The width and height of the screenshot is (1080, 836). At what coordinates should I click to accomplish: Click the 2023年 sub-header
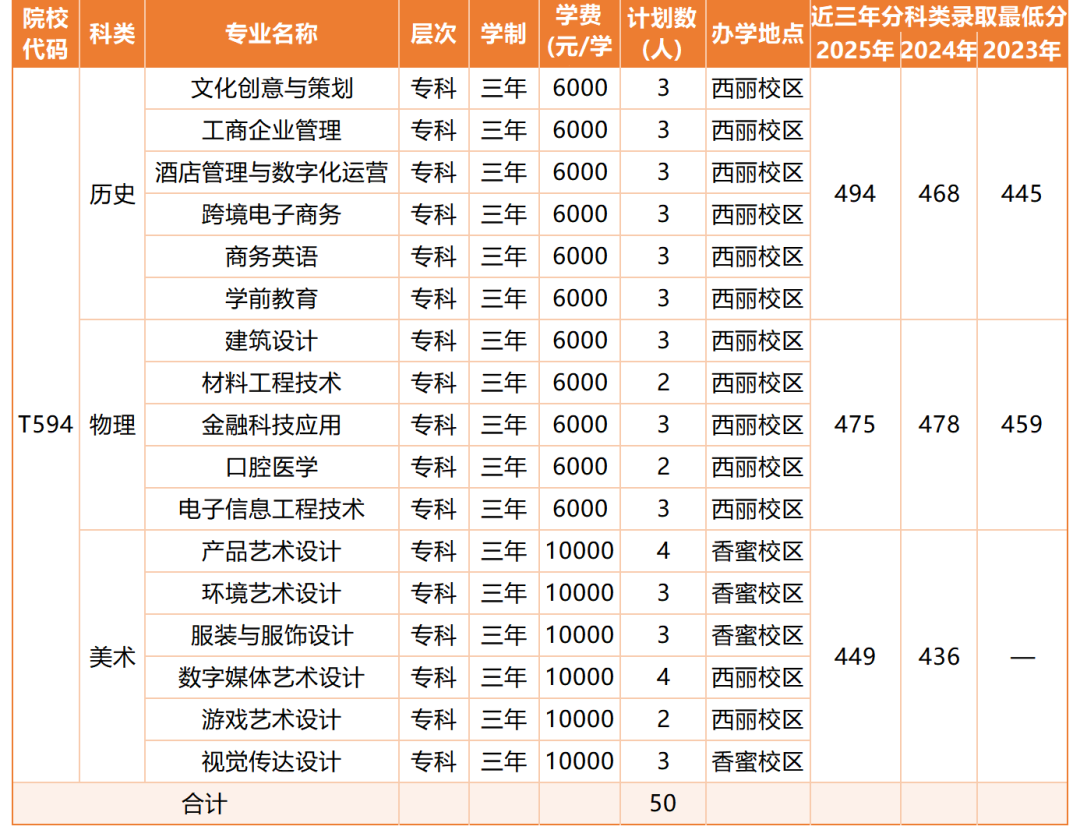(1022, 50)
